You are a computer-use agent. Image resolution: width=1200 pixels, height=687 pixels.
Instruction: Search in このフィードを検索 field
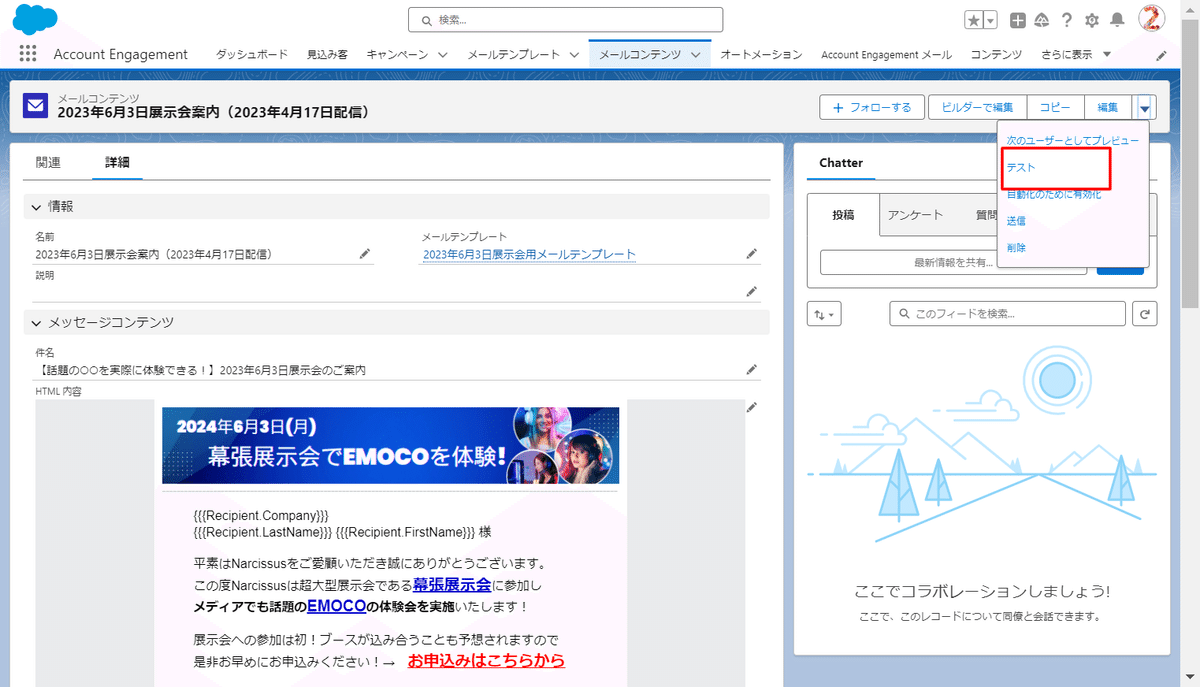coord(1008,314)
